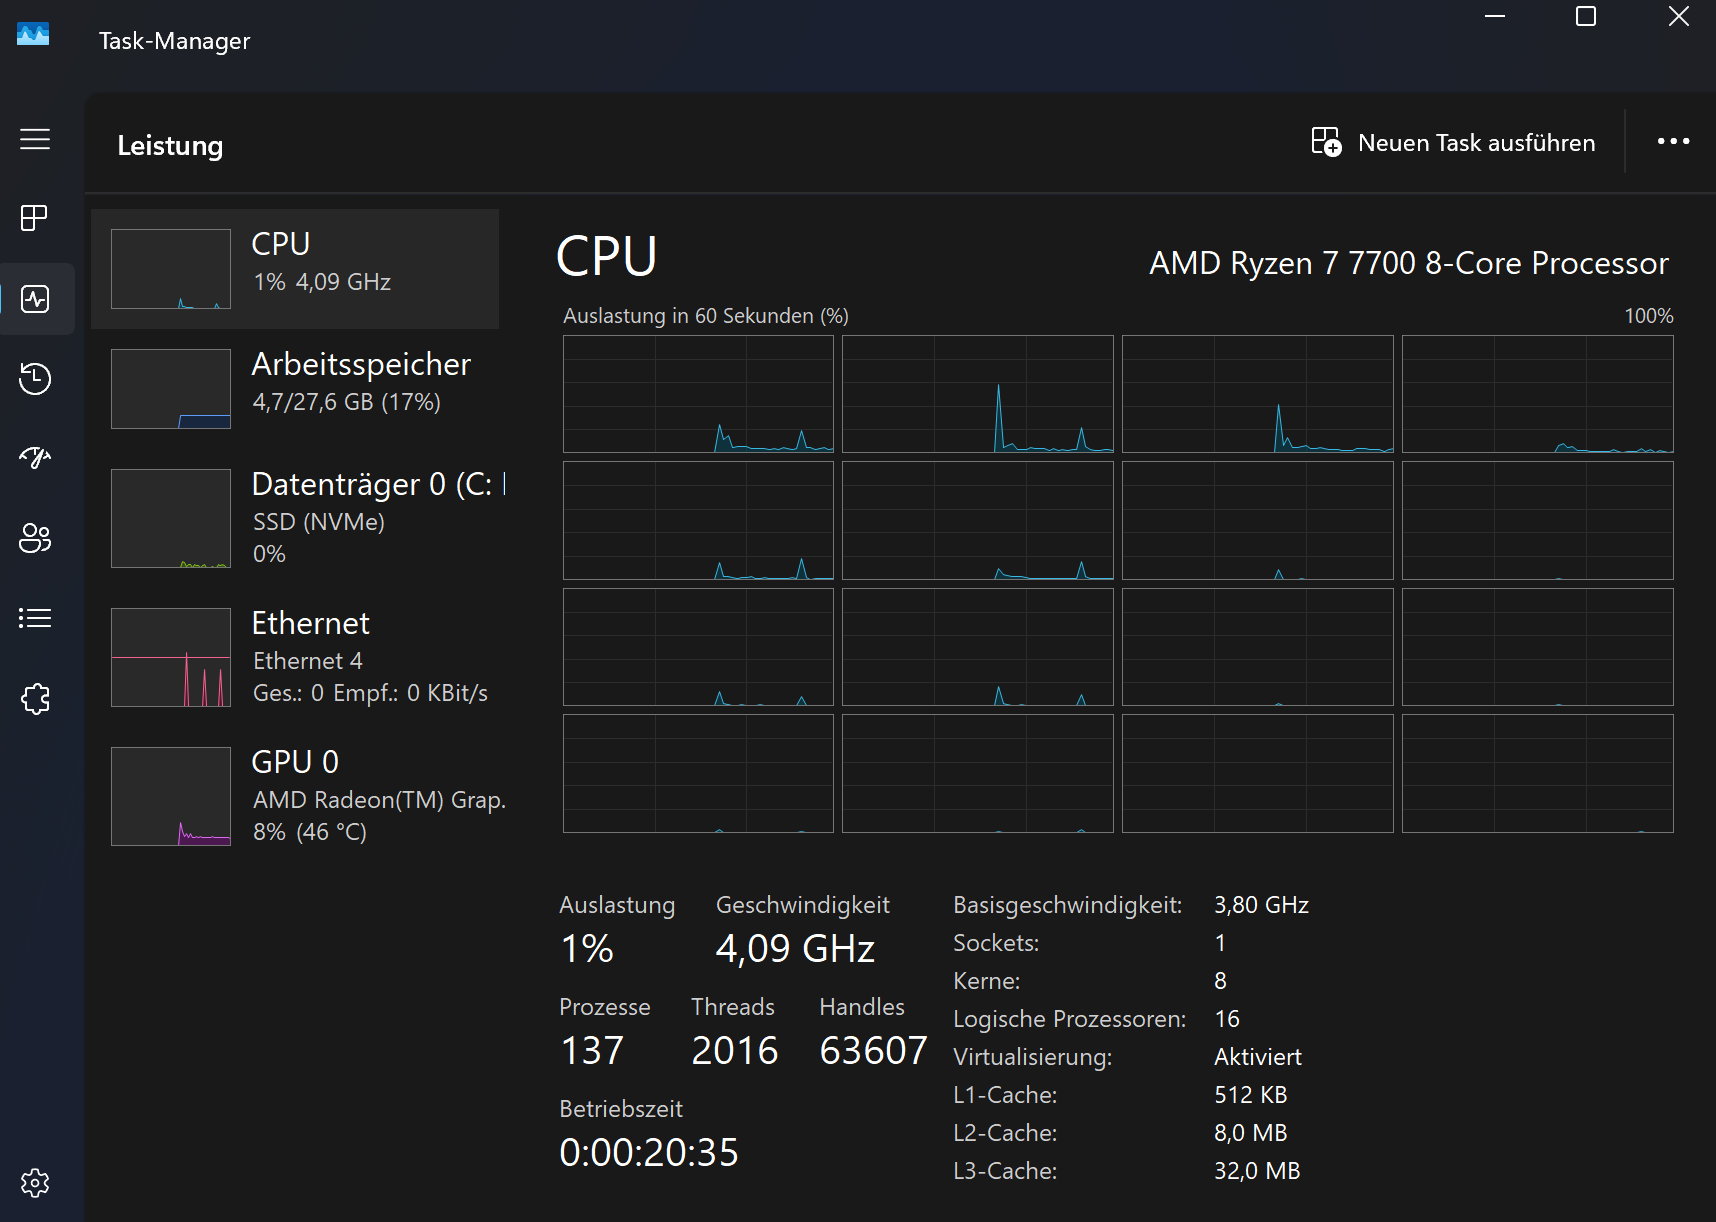Open the three-dots more options menu
This screenshot has width=1716, height=1222.
point(1673,142)
